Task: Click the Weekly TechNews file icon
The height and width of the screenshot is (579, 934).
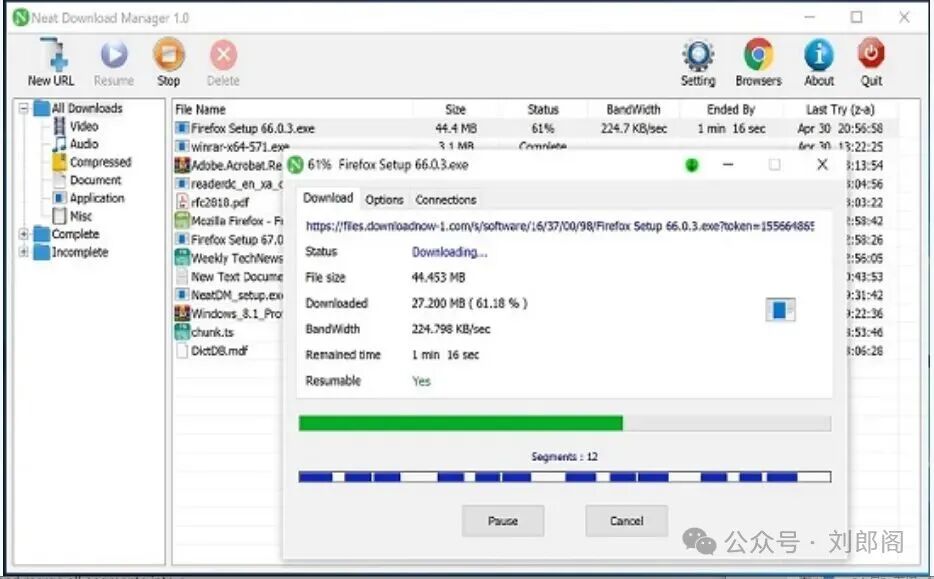Action: tap(182, 257)
